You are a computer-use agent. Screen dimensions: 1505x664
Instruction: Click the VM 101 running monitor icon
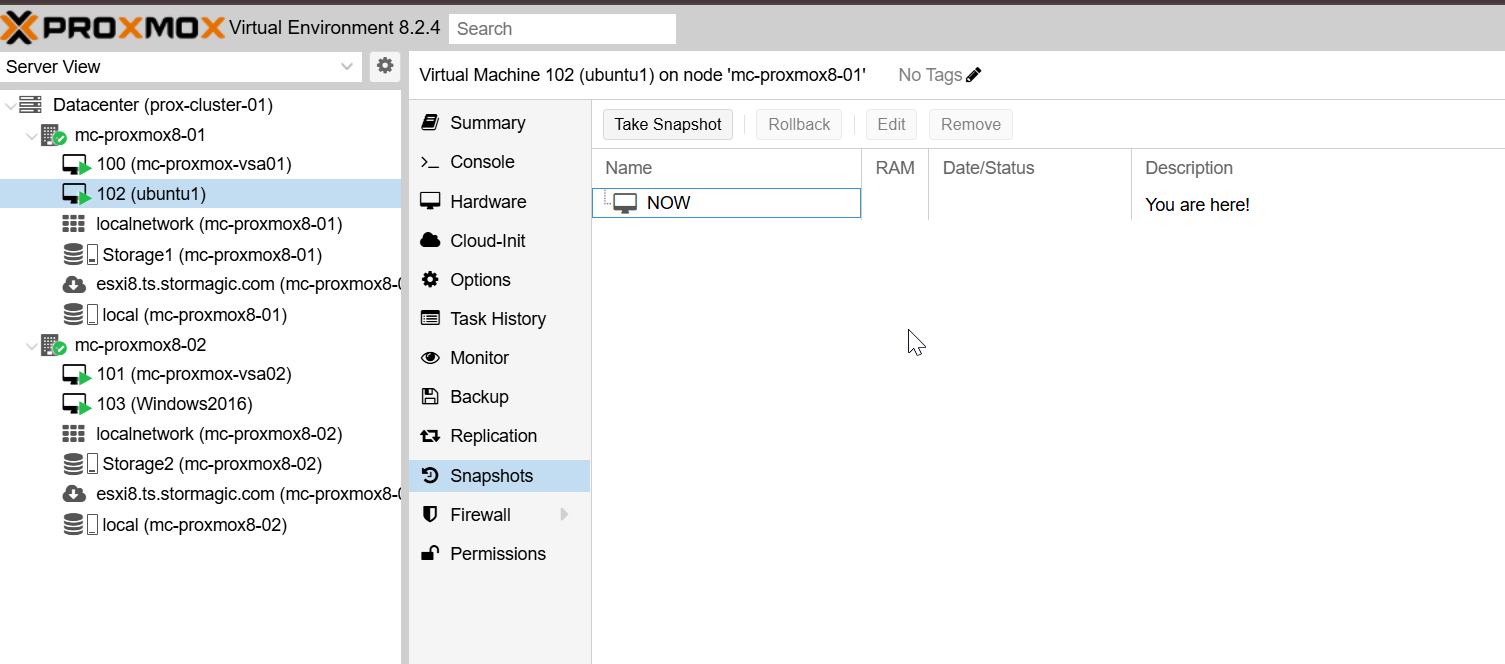(76, 375)
